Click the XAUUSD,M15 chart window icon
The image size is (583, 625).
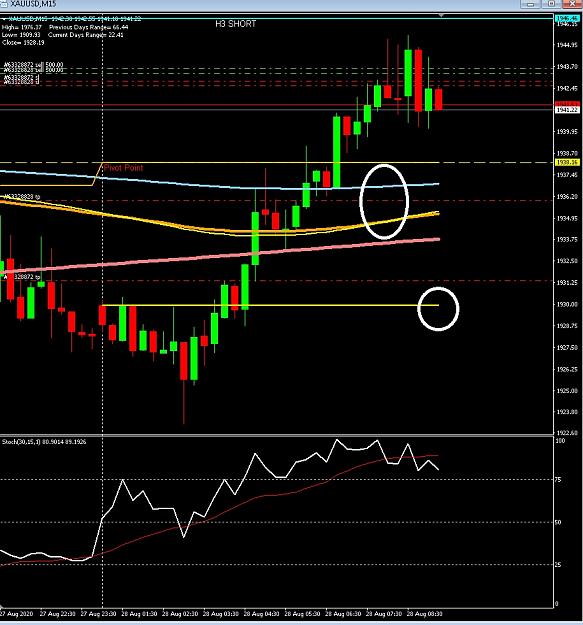[x=3, y=4]
